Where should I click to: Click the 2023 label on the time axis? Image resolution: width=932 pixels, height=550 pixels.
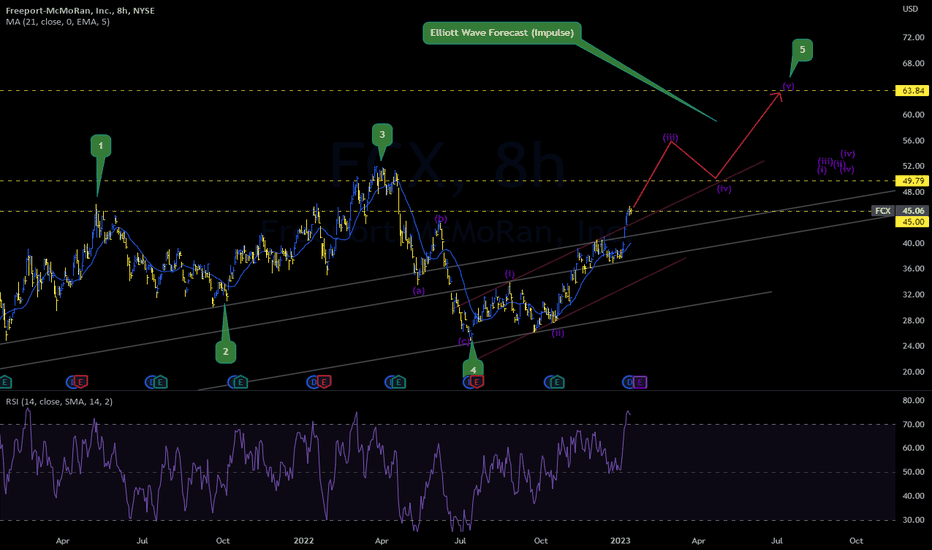pos(620,540)
